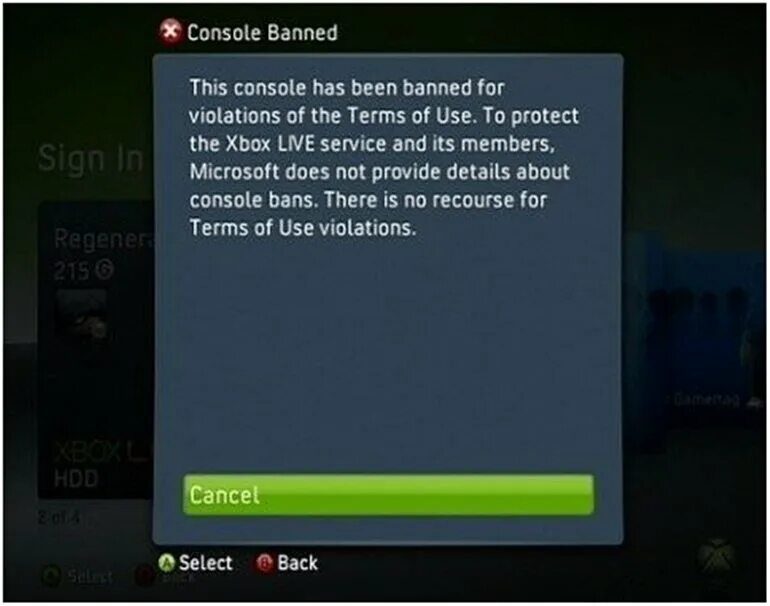770x606 pixels.
Task: Click the XBOX L text on the profile tile
Action: coord(101,452)
